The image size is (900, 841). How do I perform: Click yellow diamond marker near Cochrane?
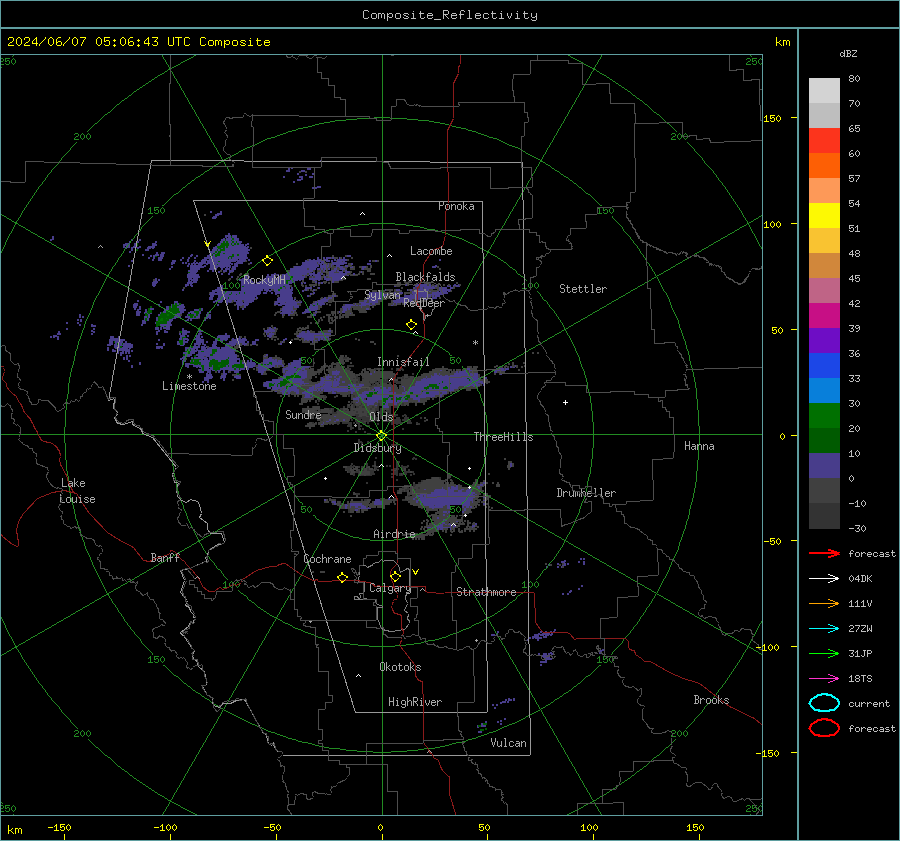point(343,577)
